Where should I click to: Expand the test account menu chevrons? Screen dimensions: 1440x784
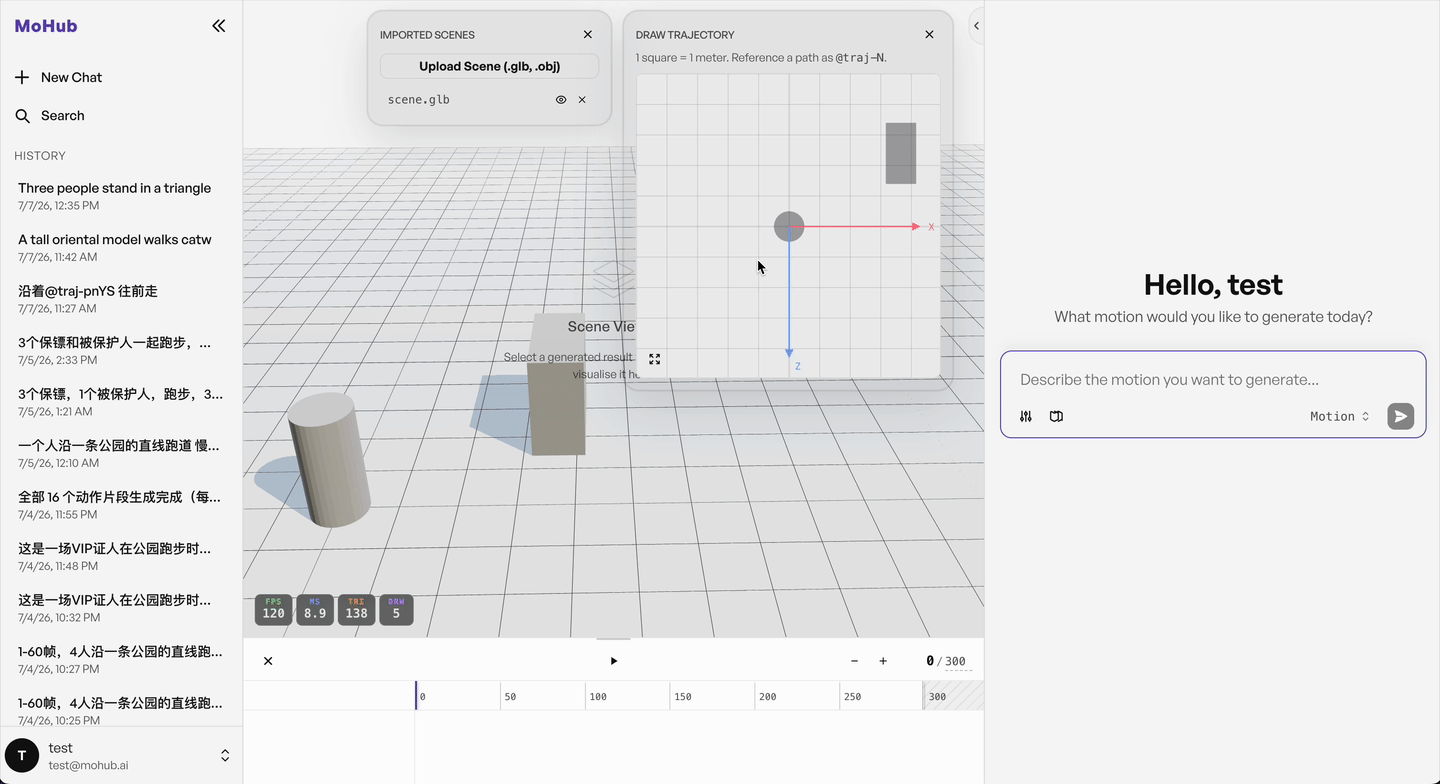(225, 755)
